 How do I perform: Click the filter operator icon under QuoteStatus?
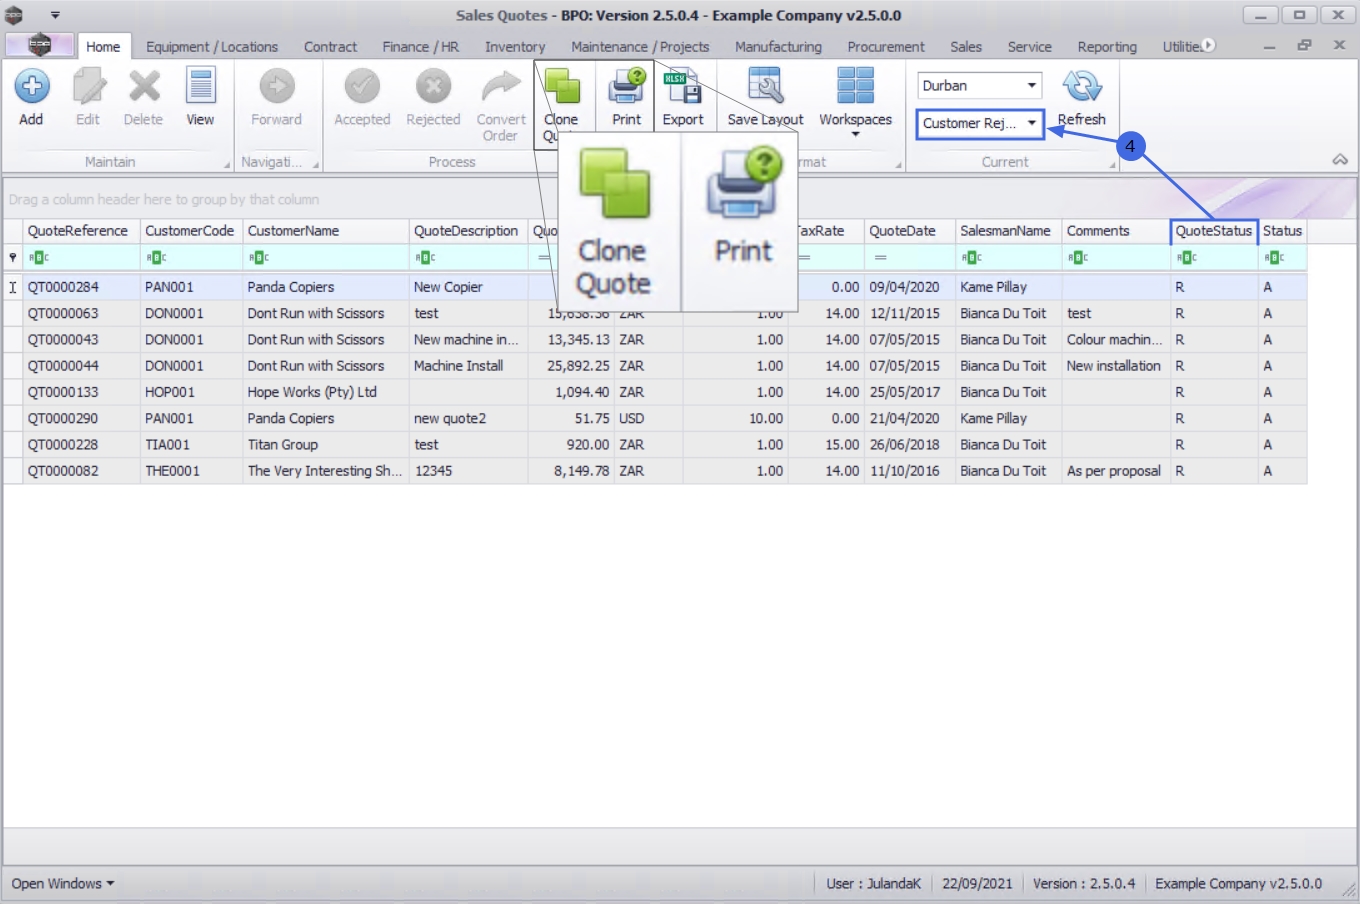click(1186, 258)
